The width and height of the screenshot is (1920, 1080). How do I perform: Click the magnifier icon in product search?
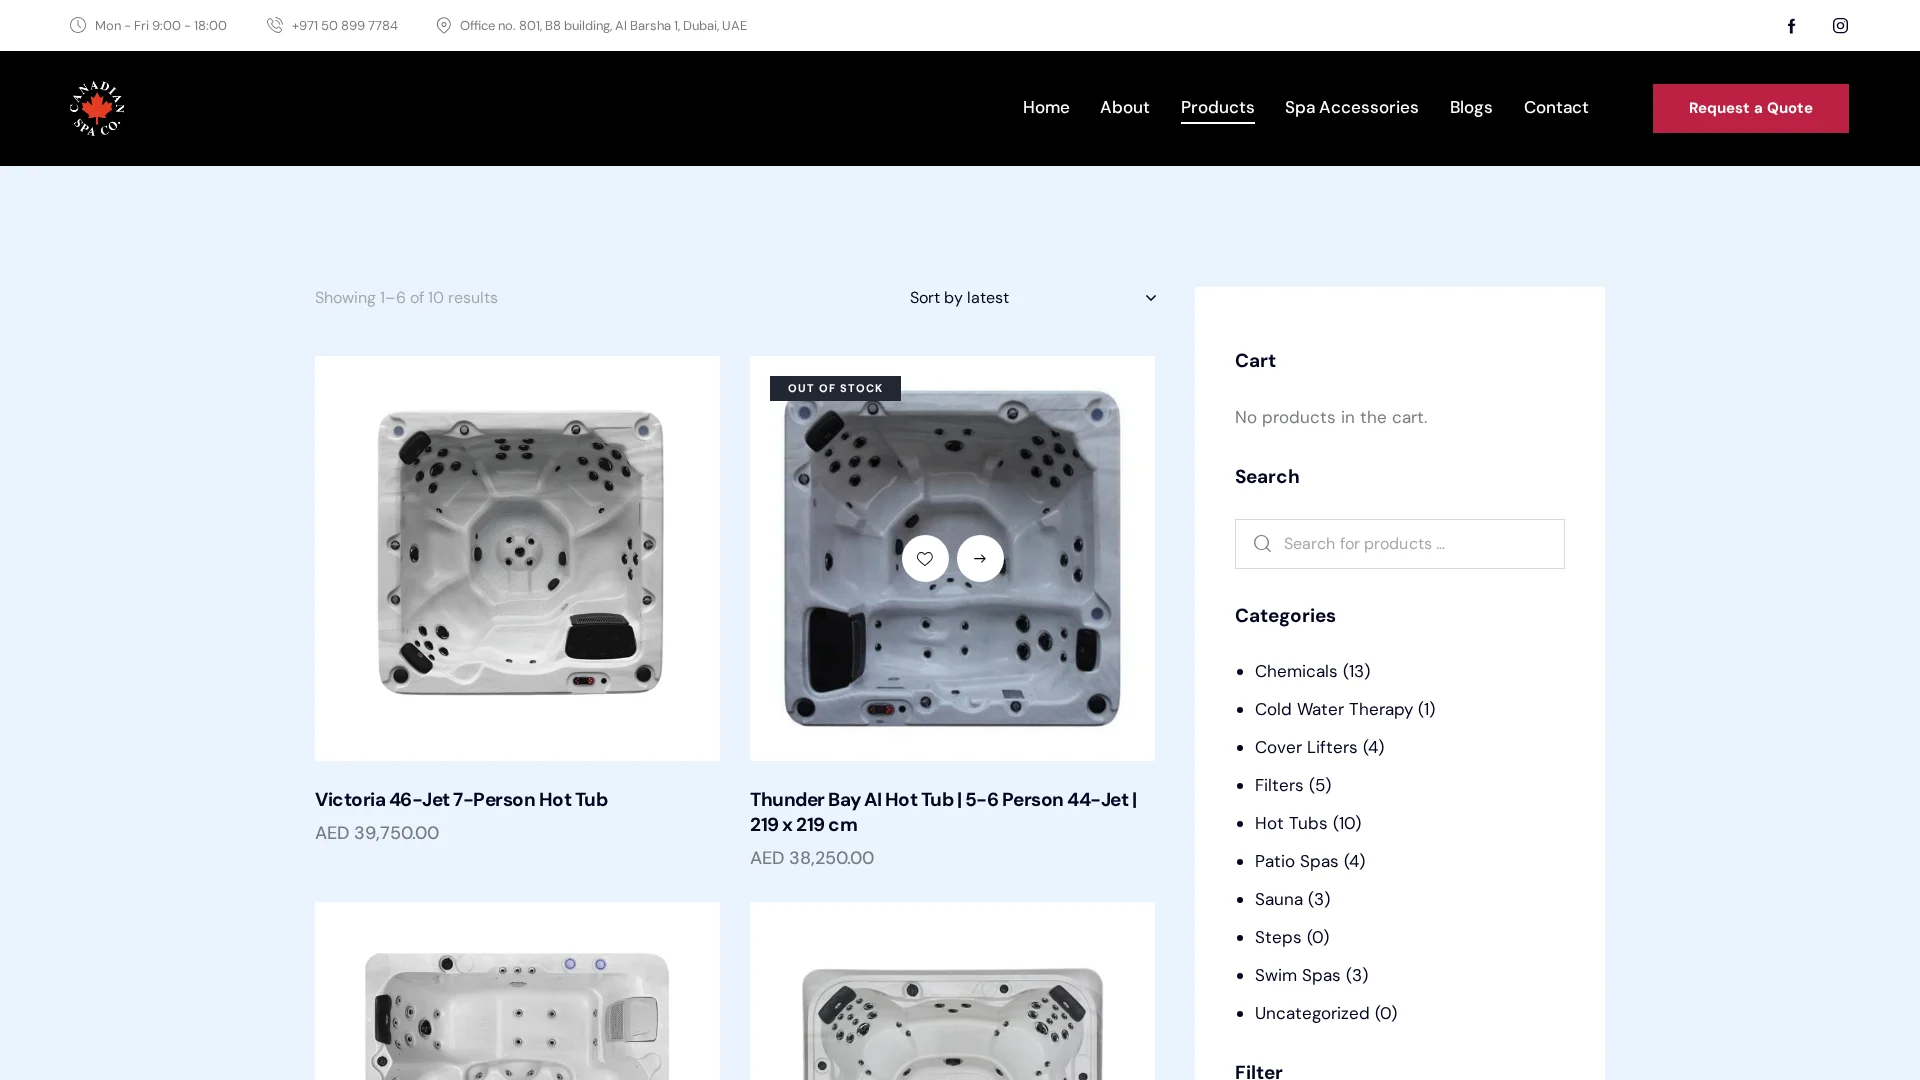tap(1262, 544)
